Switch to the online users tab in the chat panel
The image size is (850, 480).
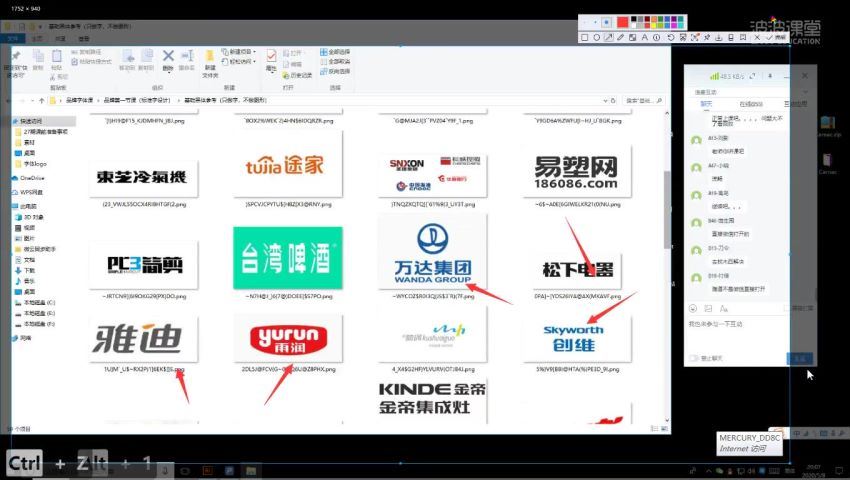(751, 104)
